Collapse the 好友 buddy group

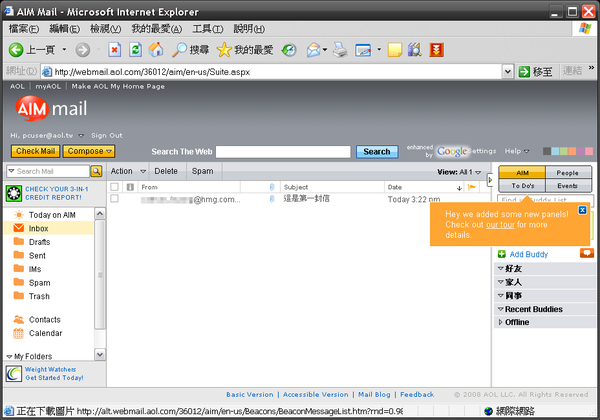point(500,268)
